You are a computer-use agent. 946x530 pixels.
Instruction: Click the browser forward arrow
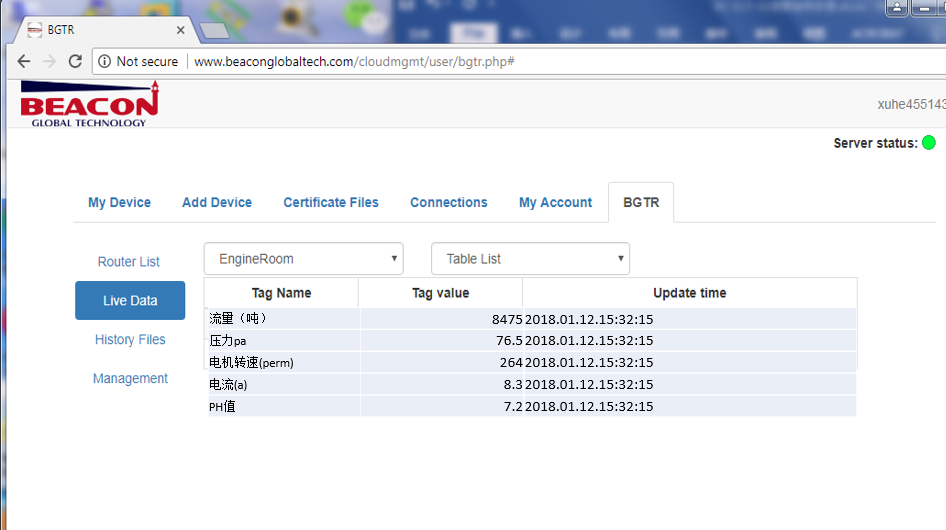49,61
